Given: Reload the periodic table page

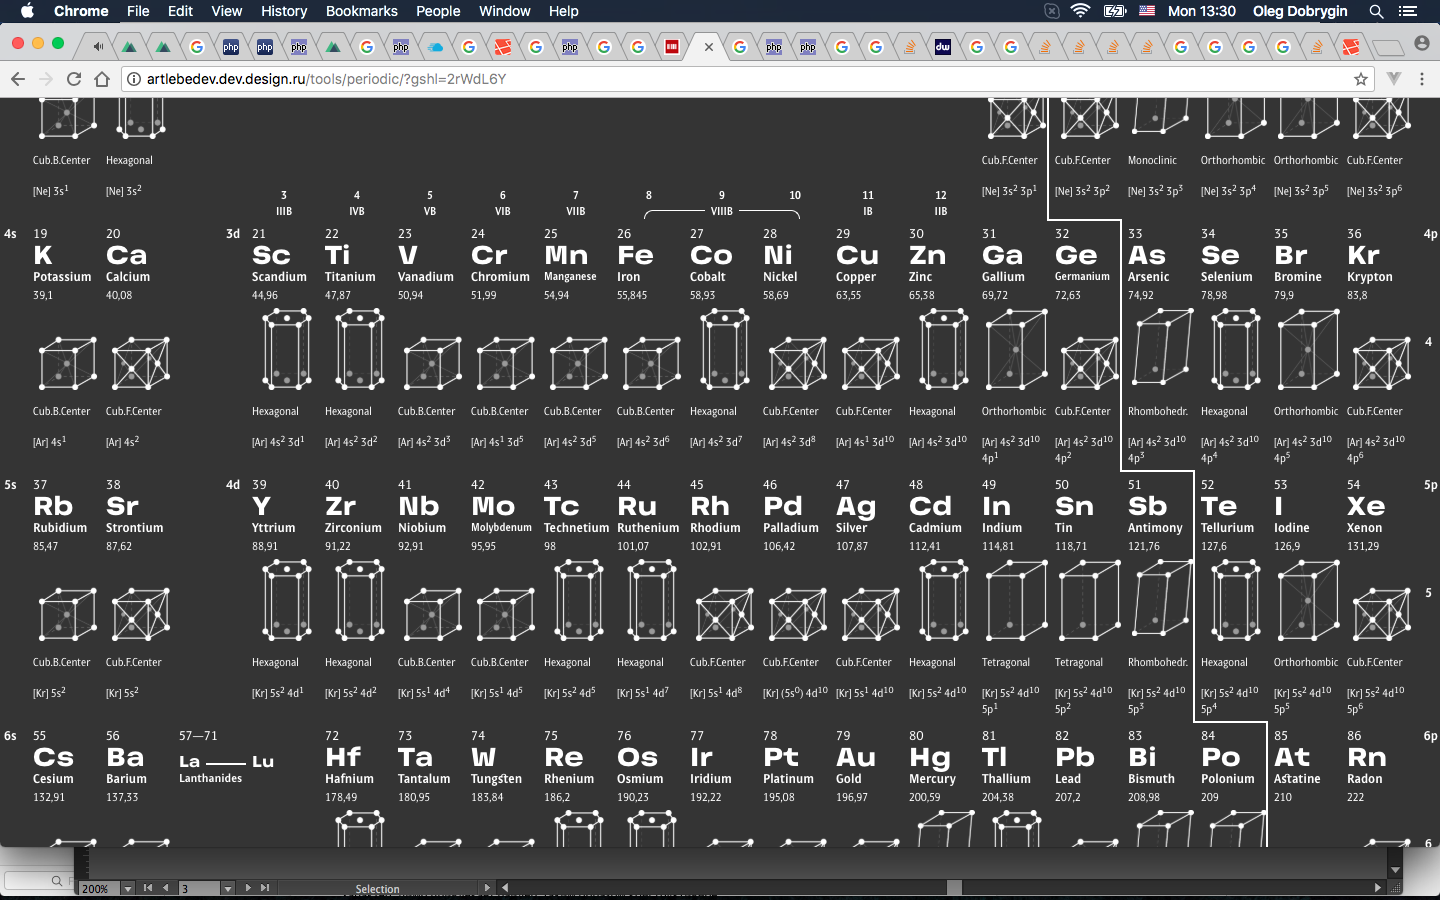Looking at the screenshot, I should 73,79.
